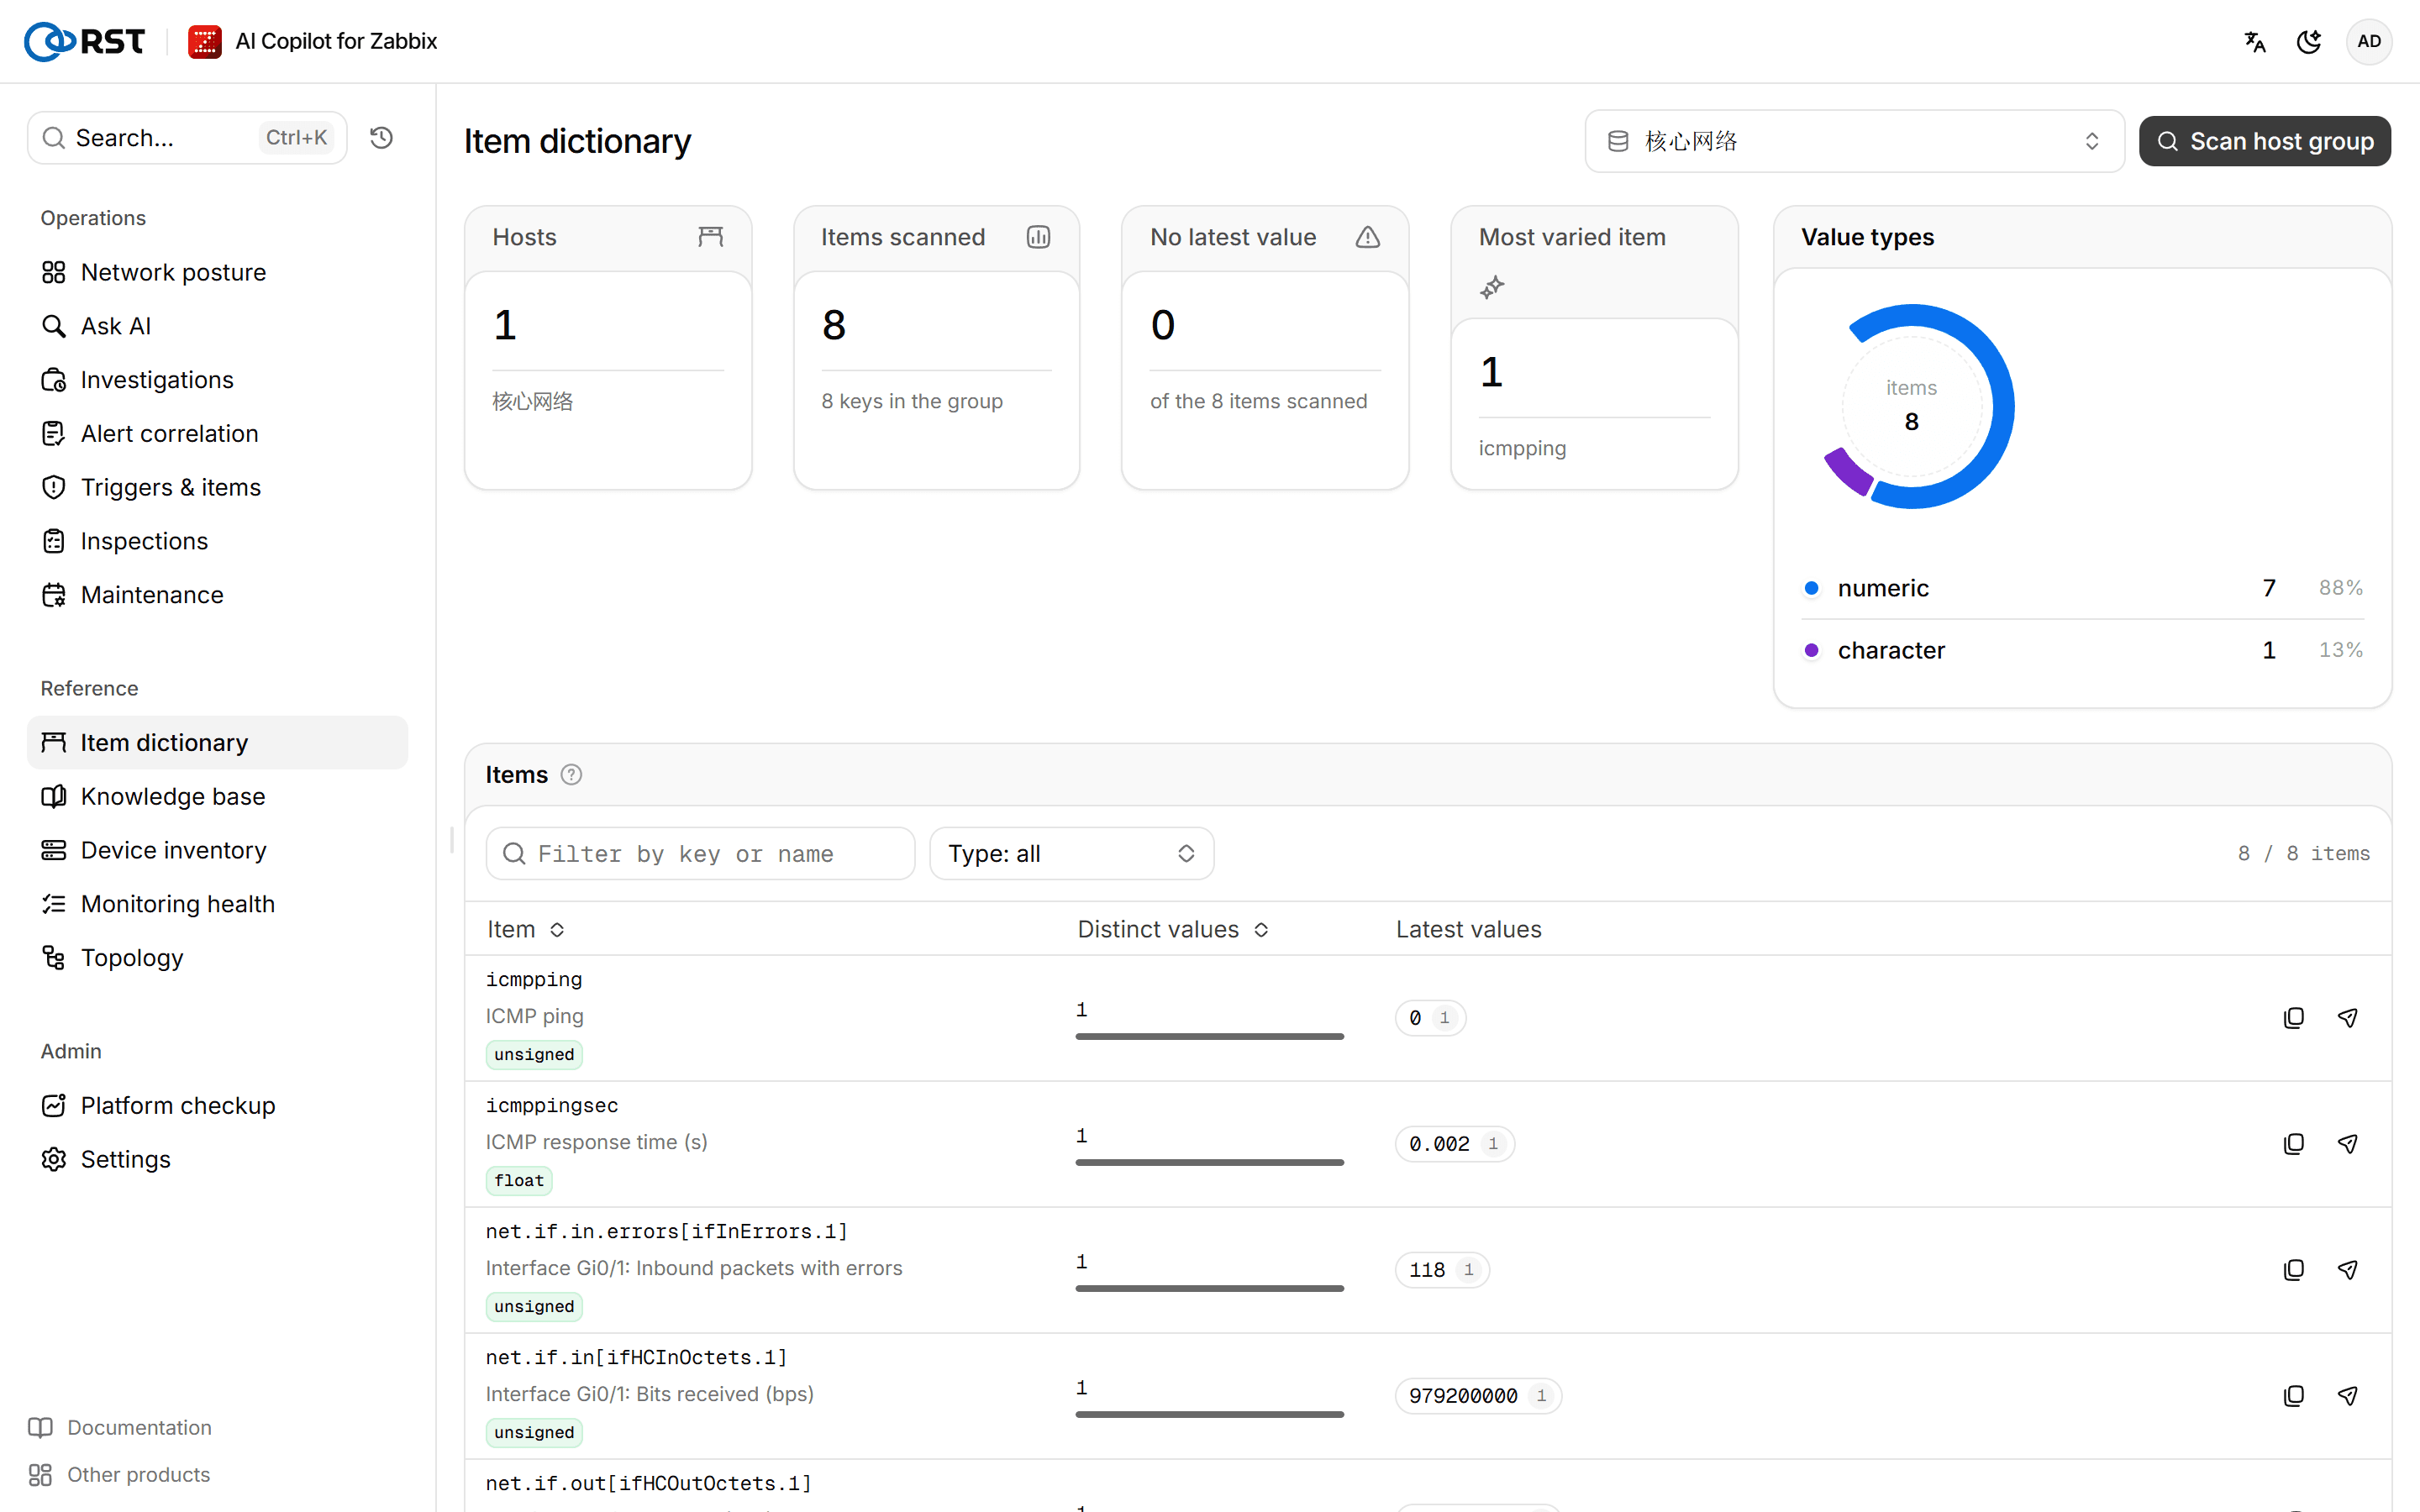Copy the icmppingsec item key
2420x1512 pixels.
coord(2294,1144)
